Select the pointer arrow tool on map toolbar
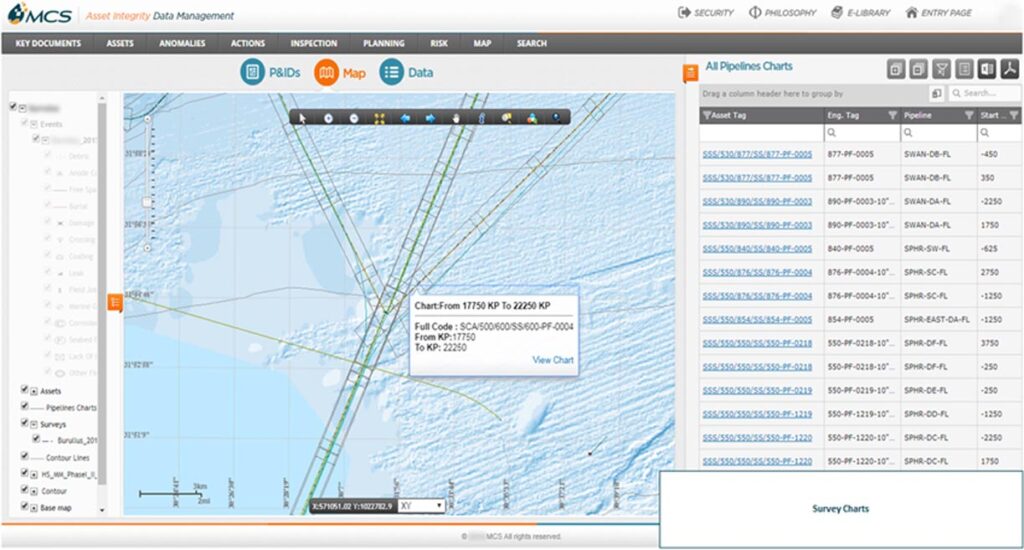This screenshot has height=550, width=1024. pos(302,118)
